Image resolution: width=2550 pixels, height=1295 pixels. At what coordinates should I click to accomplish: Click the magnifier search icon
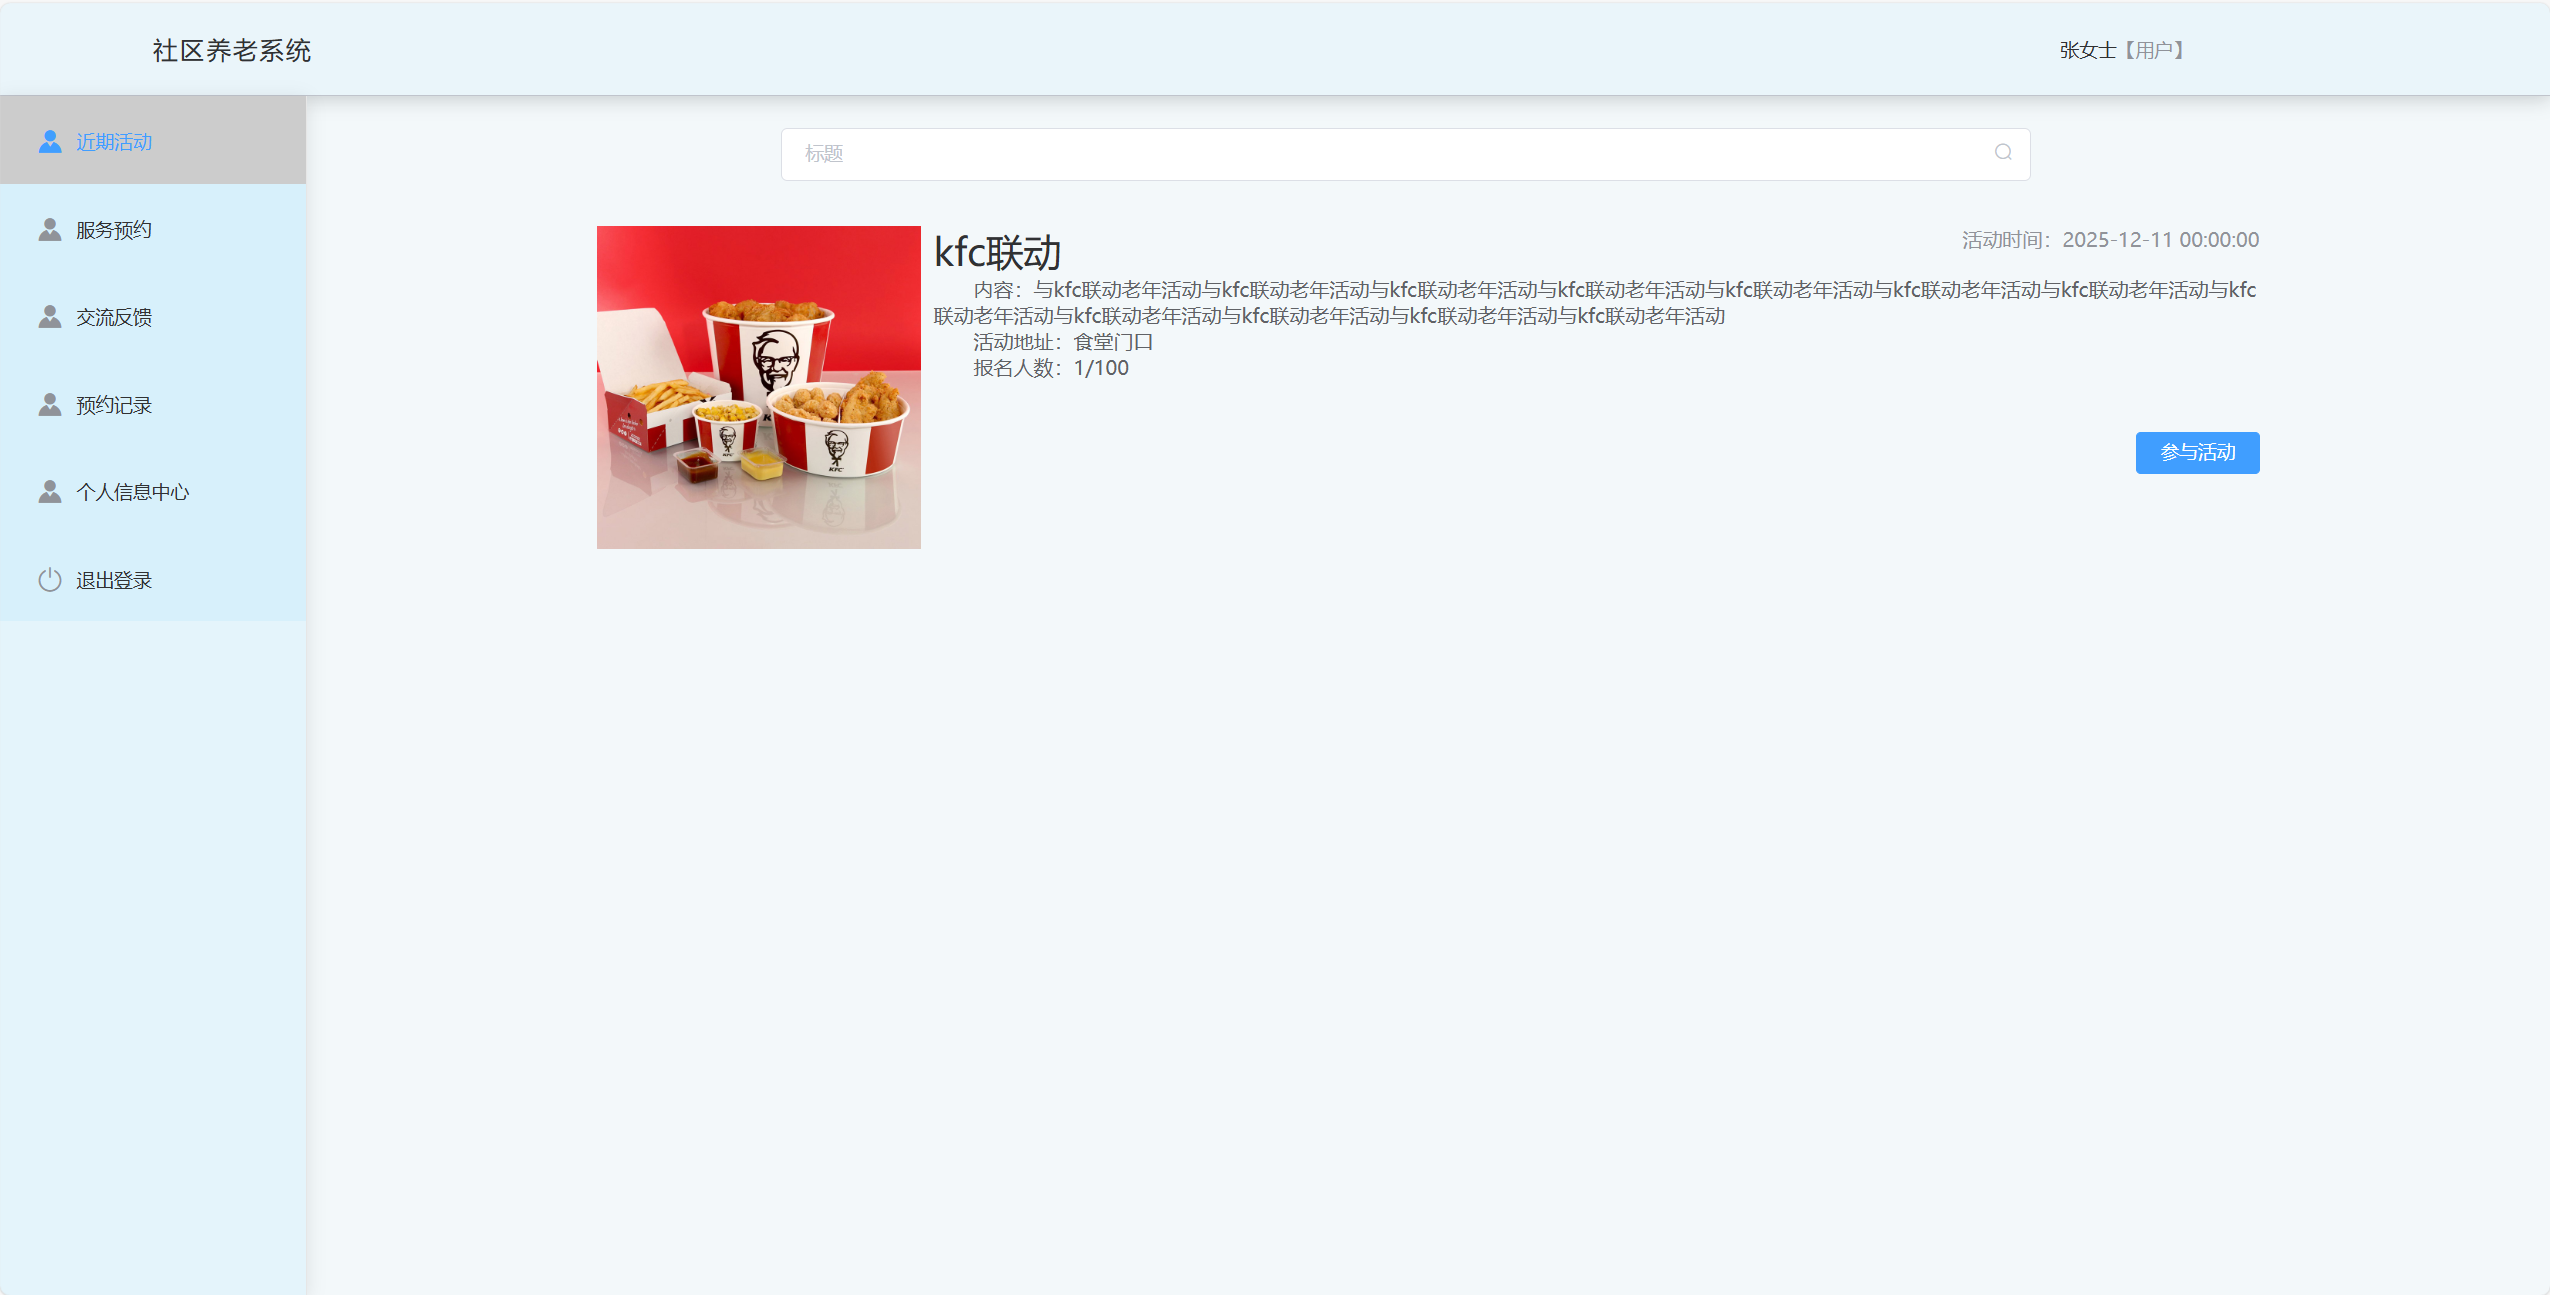coord(2003,152)
